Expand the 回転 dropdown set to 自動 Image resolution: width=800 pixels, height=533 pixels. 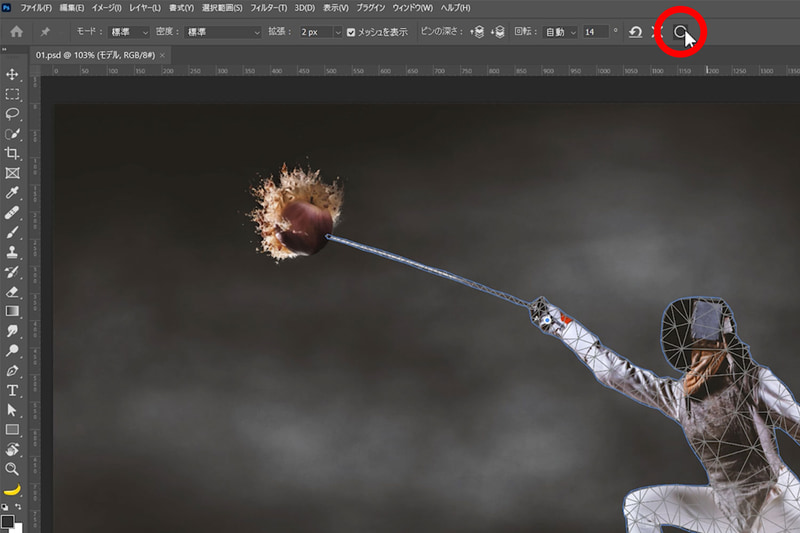tap(560, 32)
